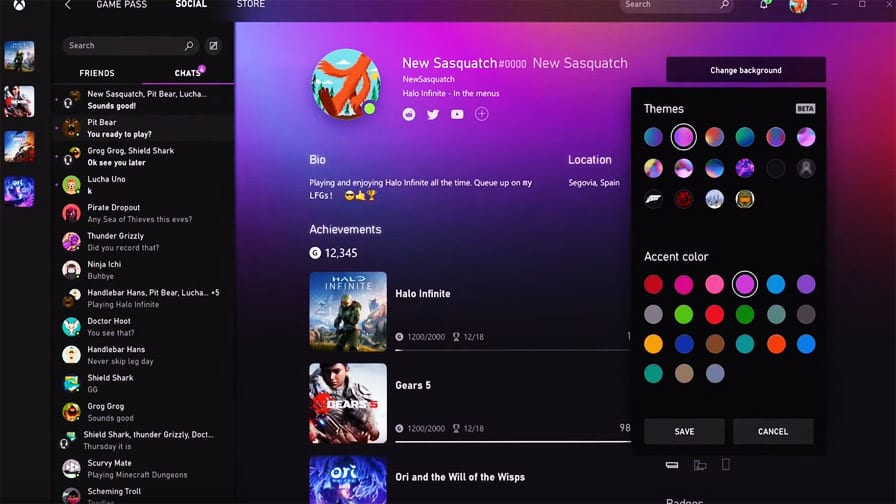Go back using the back arrow

tap(68, 5)
